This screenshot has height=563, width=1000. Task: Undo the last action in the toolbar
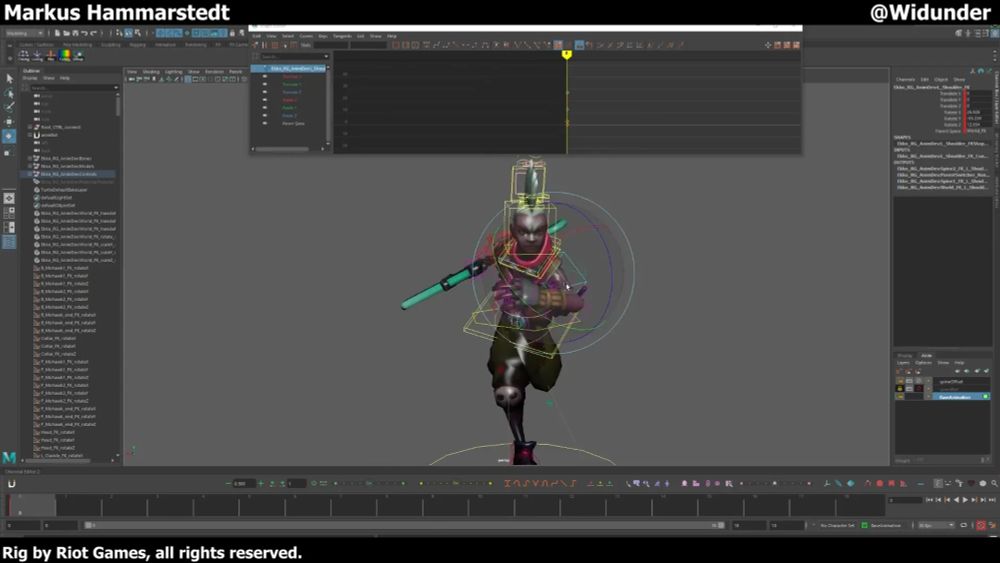point(85,33)
